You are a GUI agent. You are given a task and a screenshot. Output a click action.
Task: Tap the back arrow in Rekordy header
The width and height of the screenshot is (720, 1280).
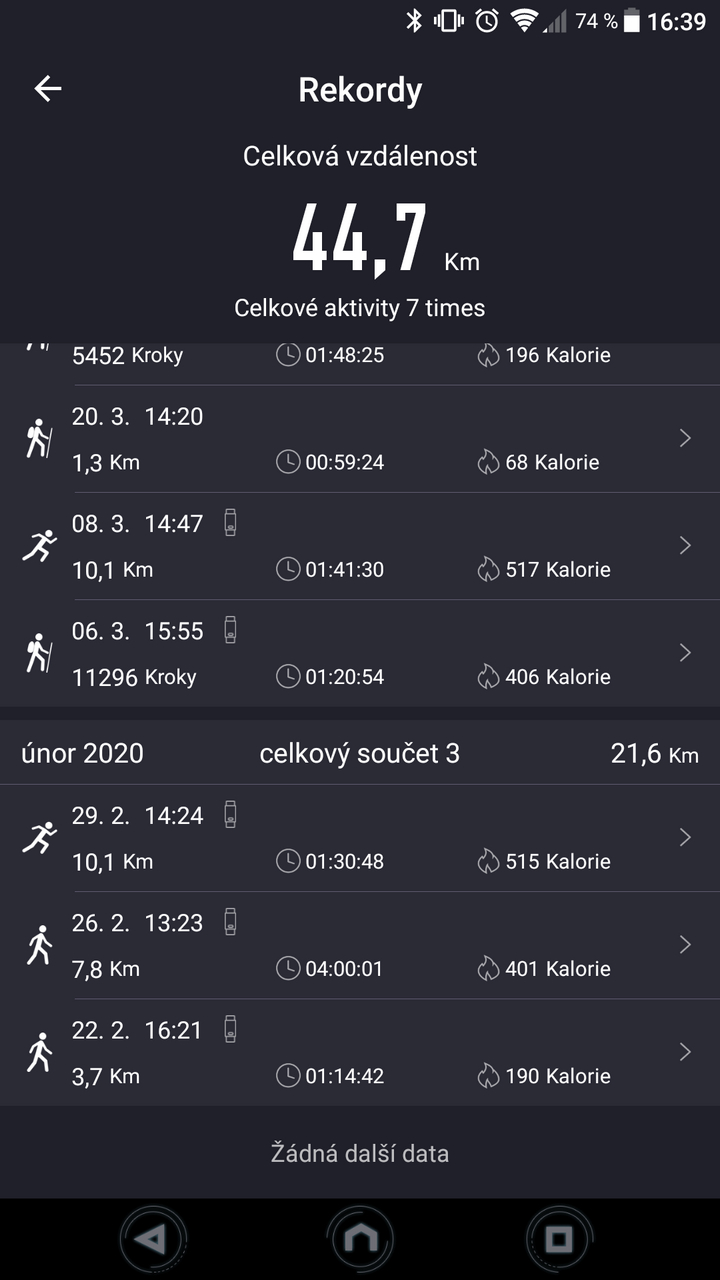[48, 89]
